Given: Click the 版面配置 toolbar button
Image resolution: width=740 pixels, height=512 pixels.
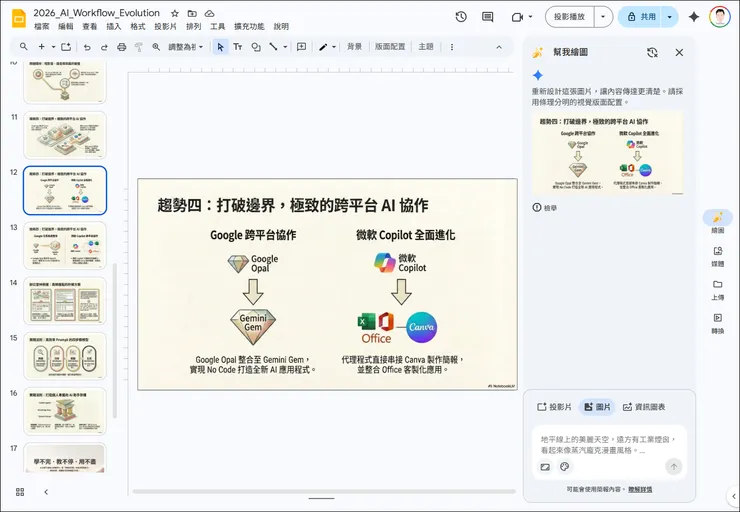Looking at the screenshot, I should tap(390, 47).
